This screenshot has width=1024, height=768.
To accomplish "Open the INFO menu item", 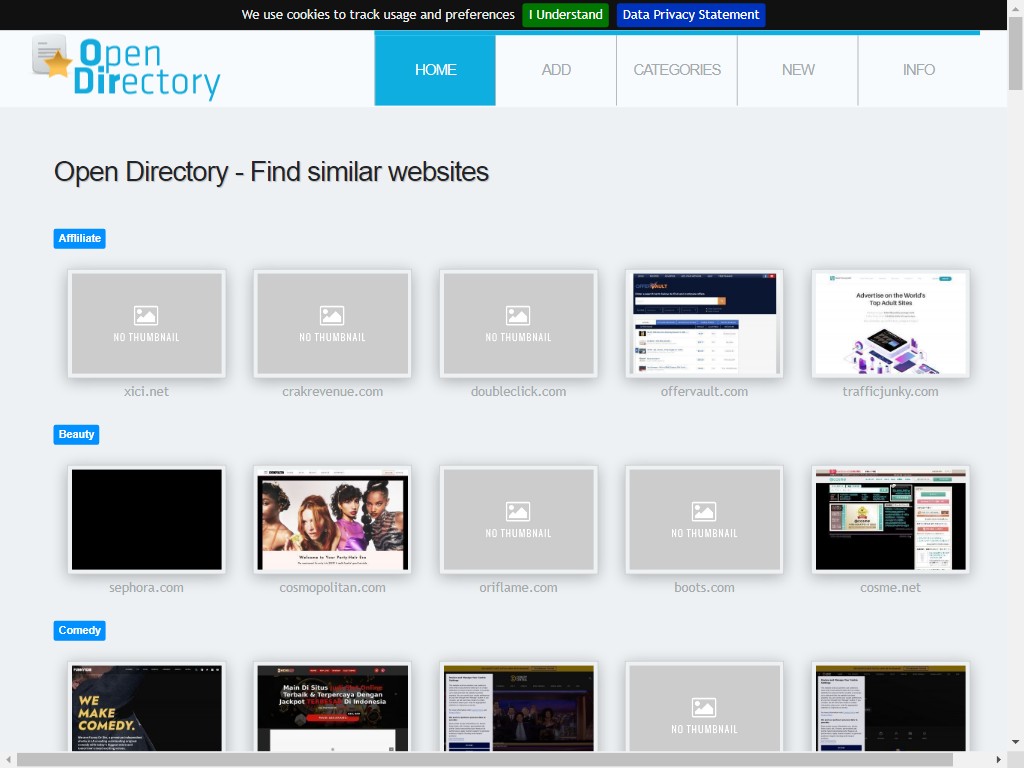I will pos(918,70).
